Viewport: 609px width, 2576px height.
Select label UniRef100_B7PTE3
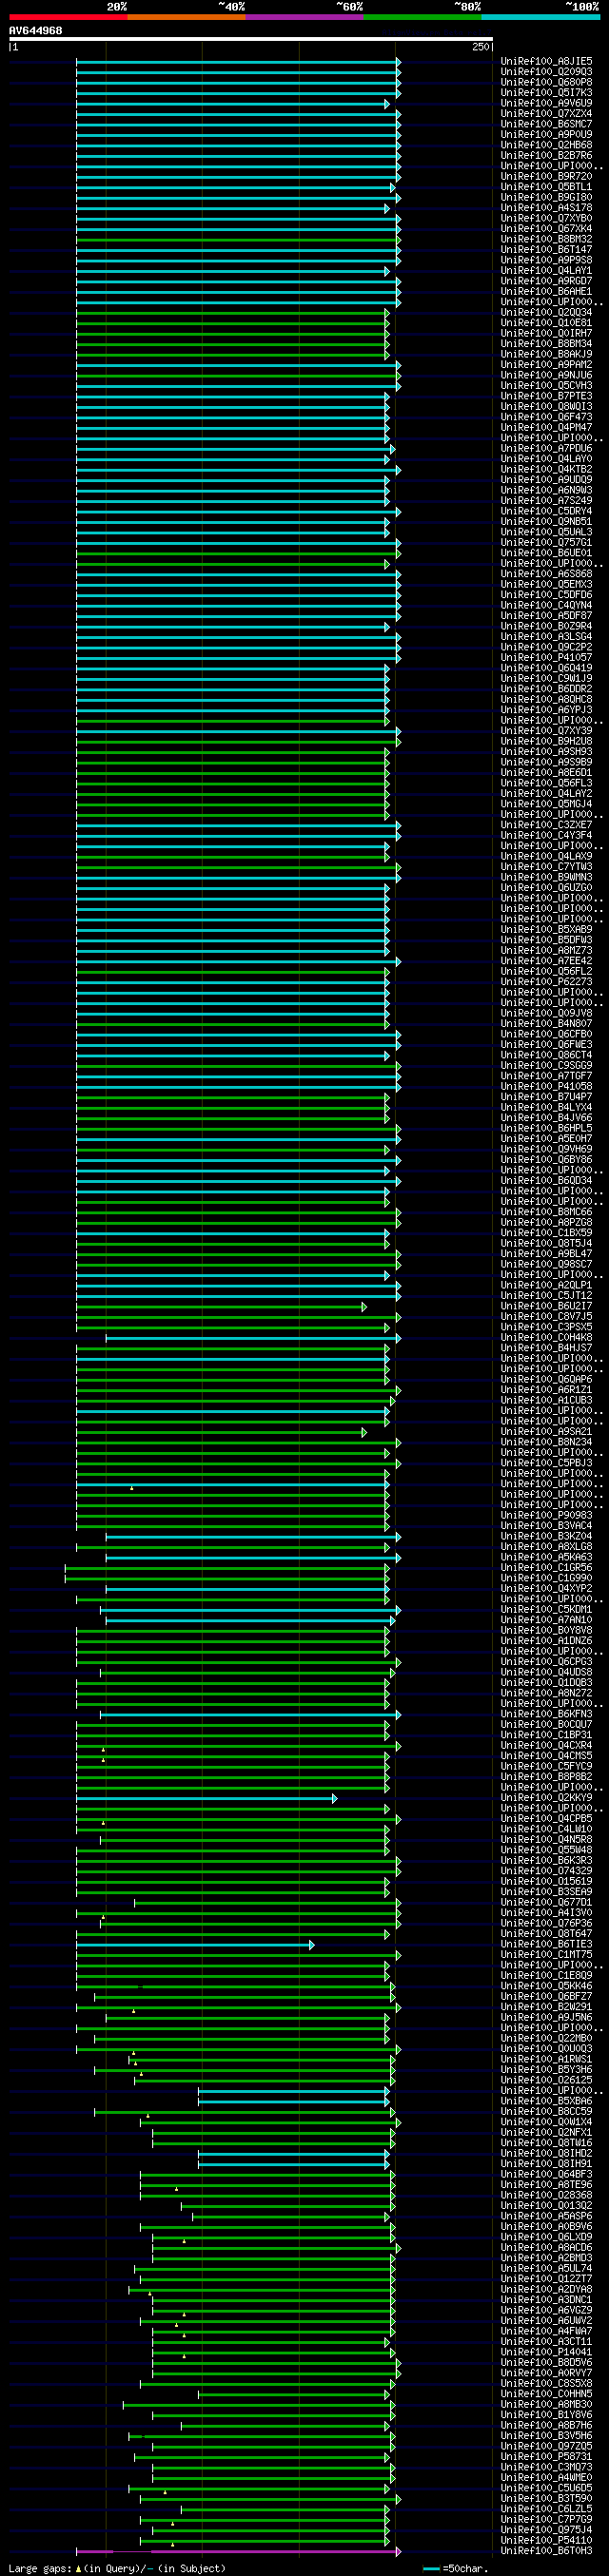[x=546, y=397]
